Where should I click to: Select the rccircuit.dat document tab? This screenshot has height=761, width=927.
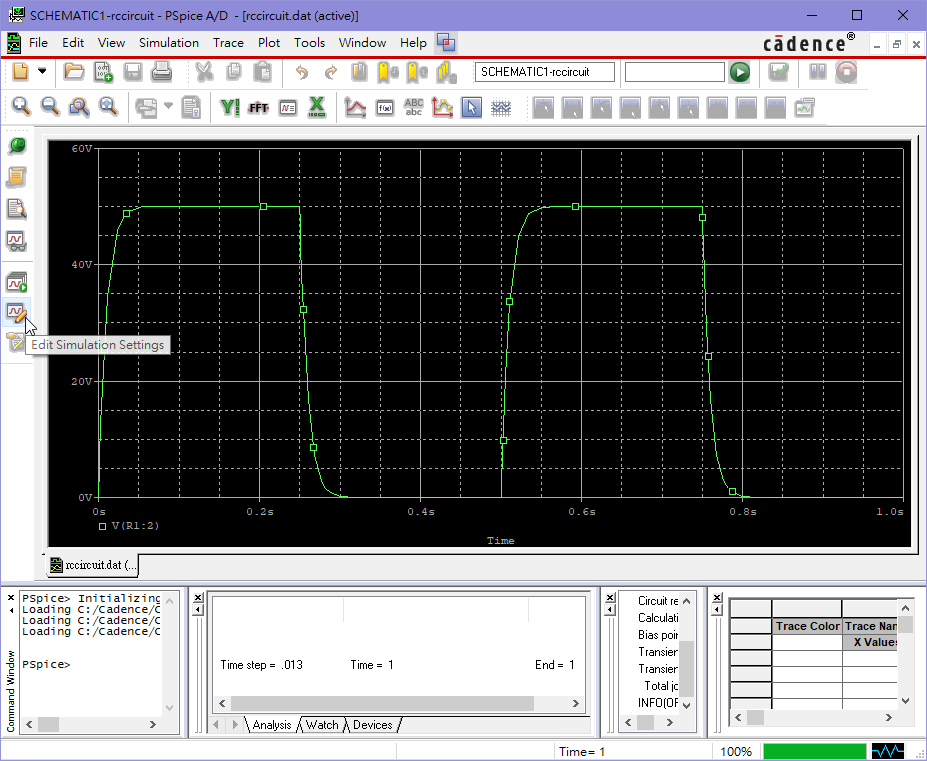coord(92,565)
